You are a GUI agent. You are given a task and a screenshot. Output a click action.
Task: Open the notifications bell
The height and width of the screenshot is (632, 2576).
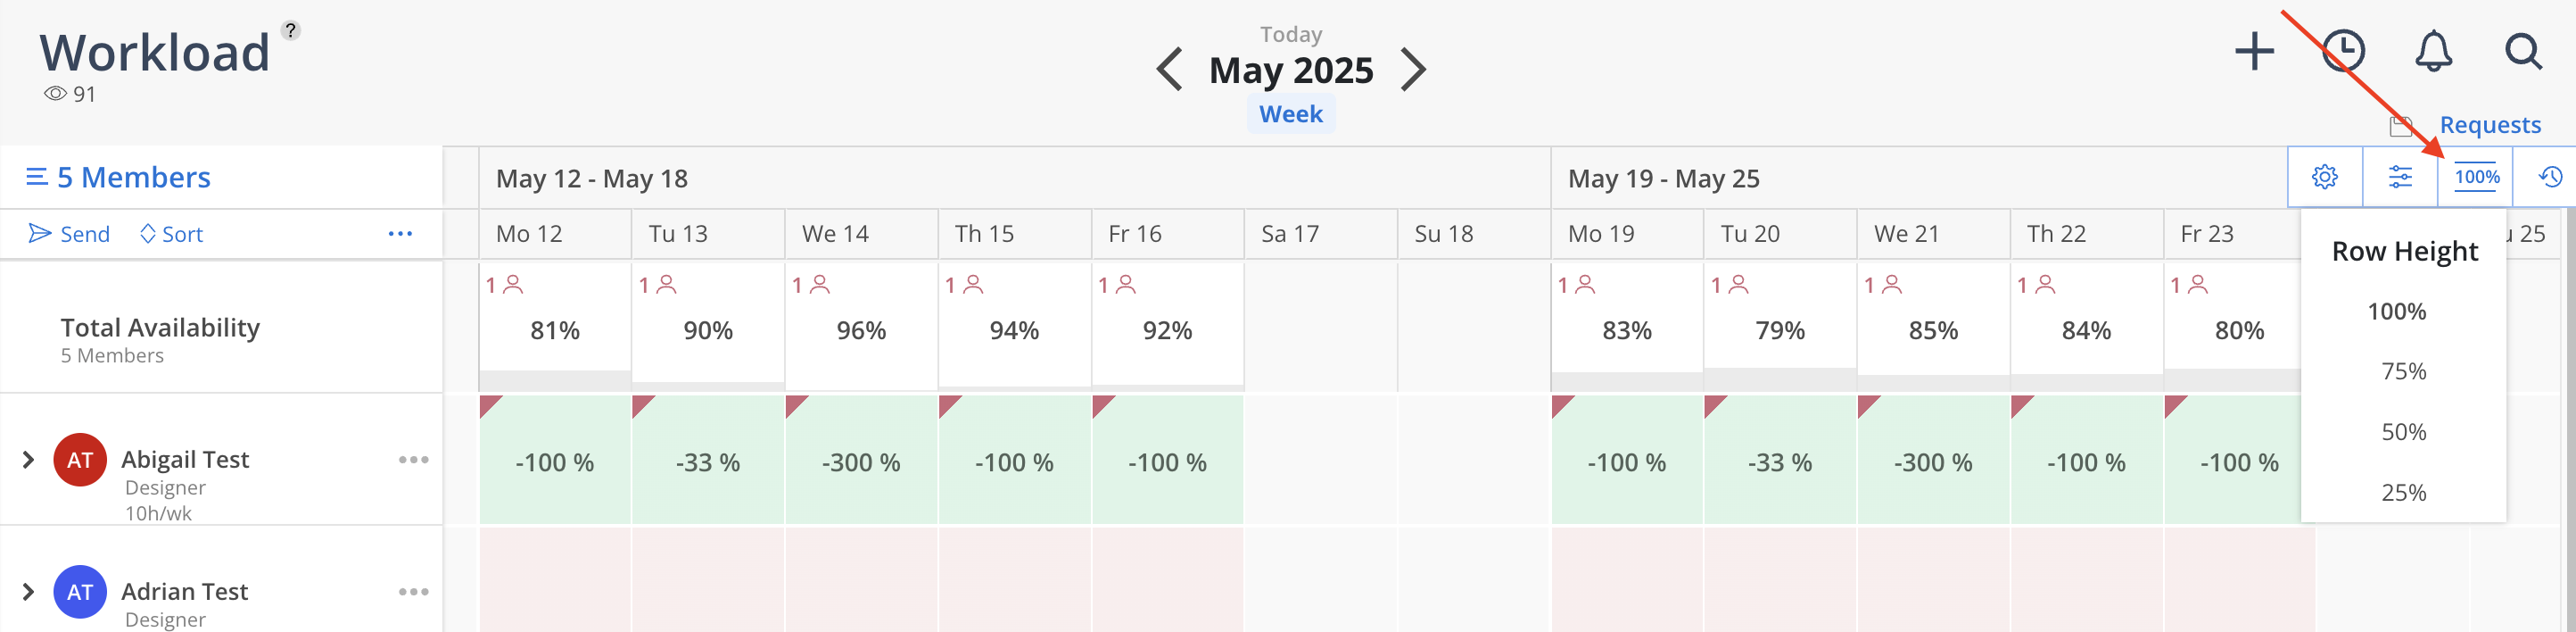2433,51
